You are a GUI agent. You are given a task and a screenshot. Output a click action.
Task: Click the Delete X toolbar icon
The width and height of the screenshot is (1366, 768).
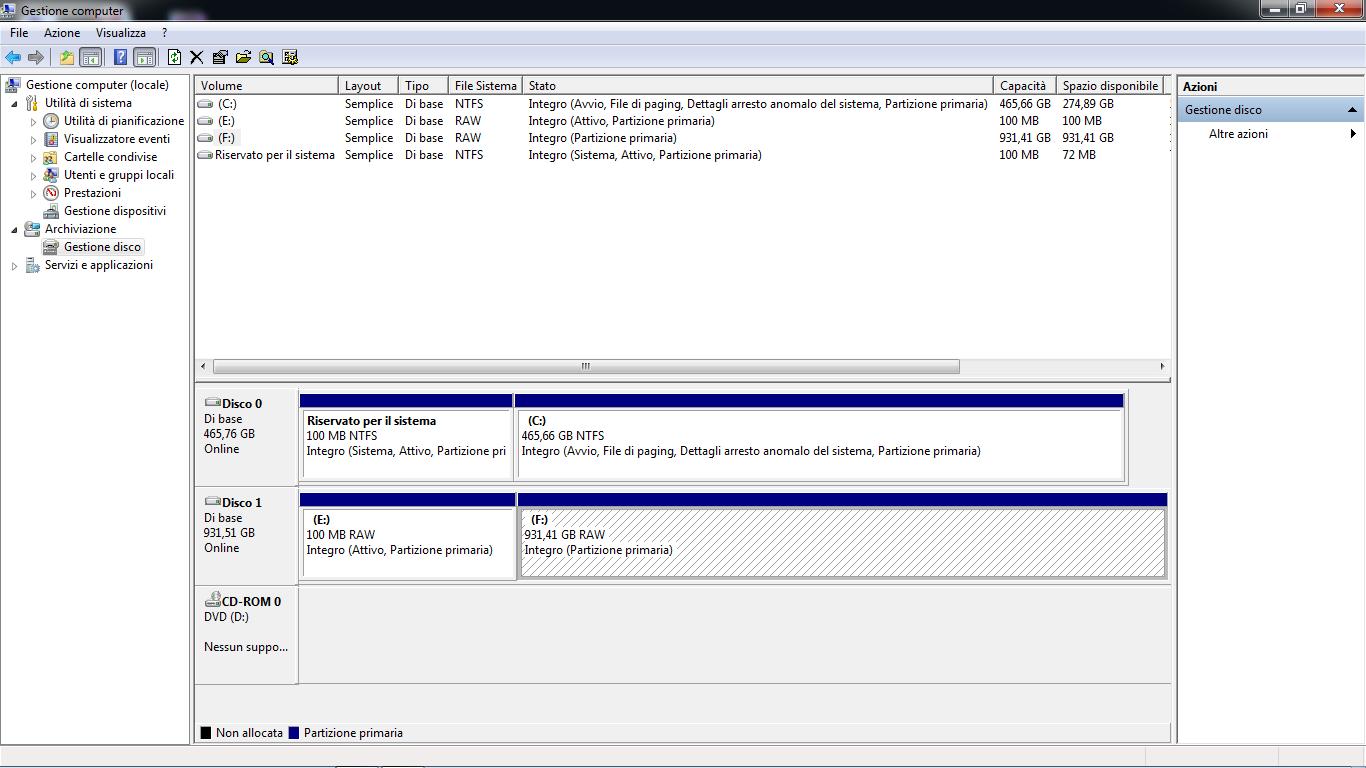point(197,57)
